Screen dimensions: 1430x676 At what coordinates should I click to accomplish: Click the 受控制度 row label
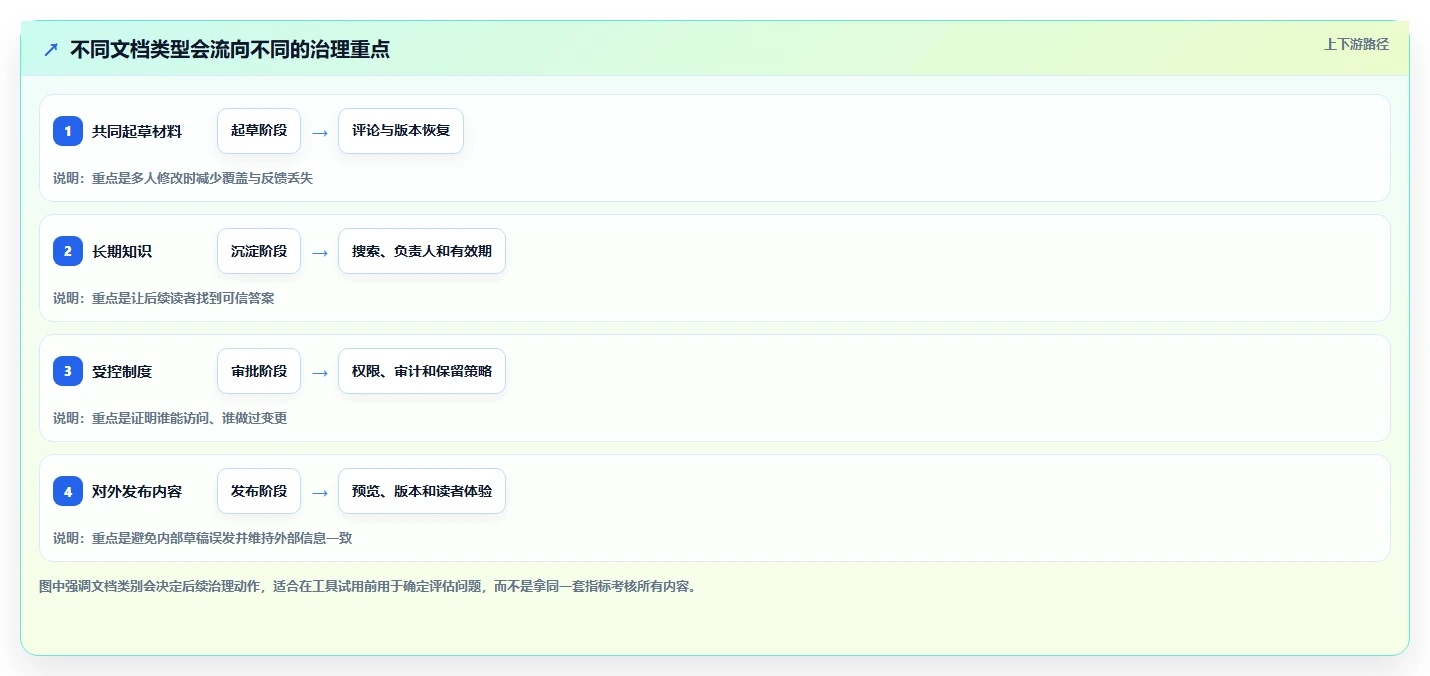pos(122,371)
